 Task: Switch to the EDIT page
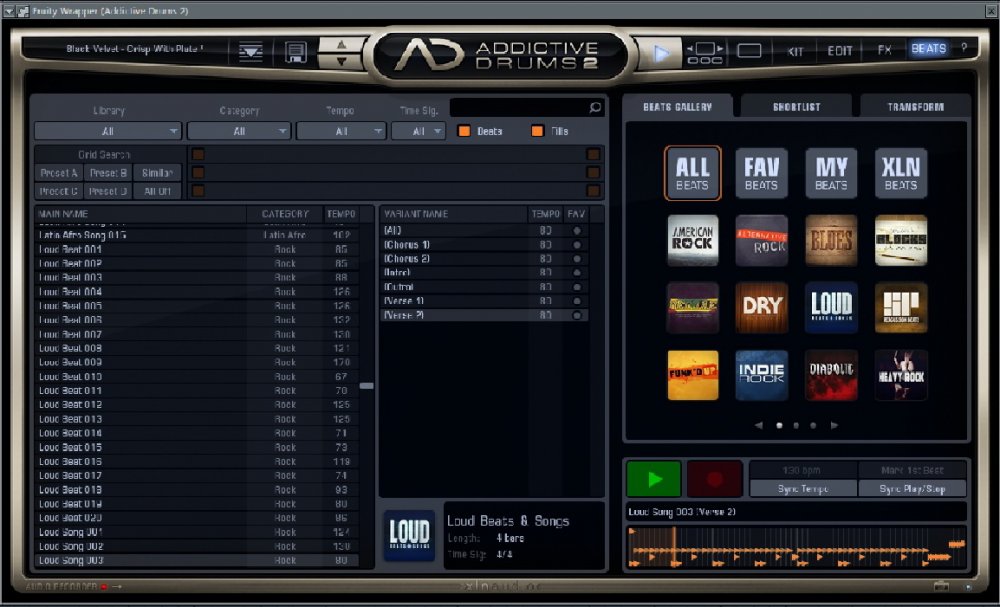pyautogui.click(x=839, y=51)
